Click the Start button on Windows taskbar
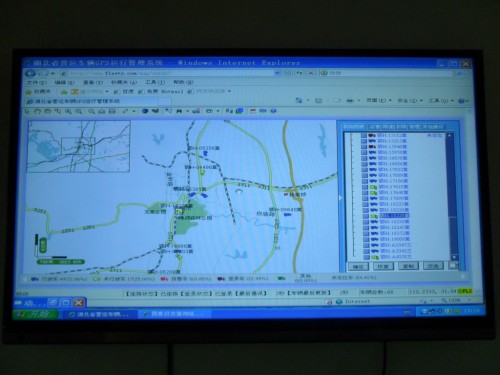Viewport: 500px width, 375px height. (x=35, y=314)
